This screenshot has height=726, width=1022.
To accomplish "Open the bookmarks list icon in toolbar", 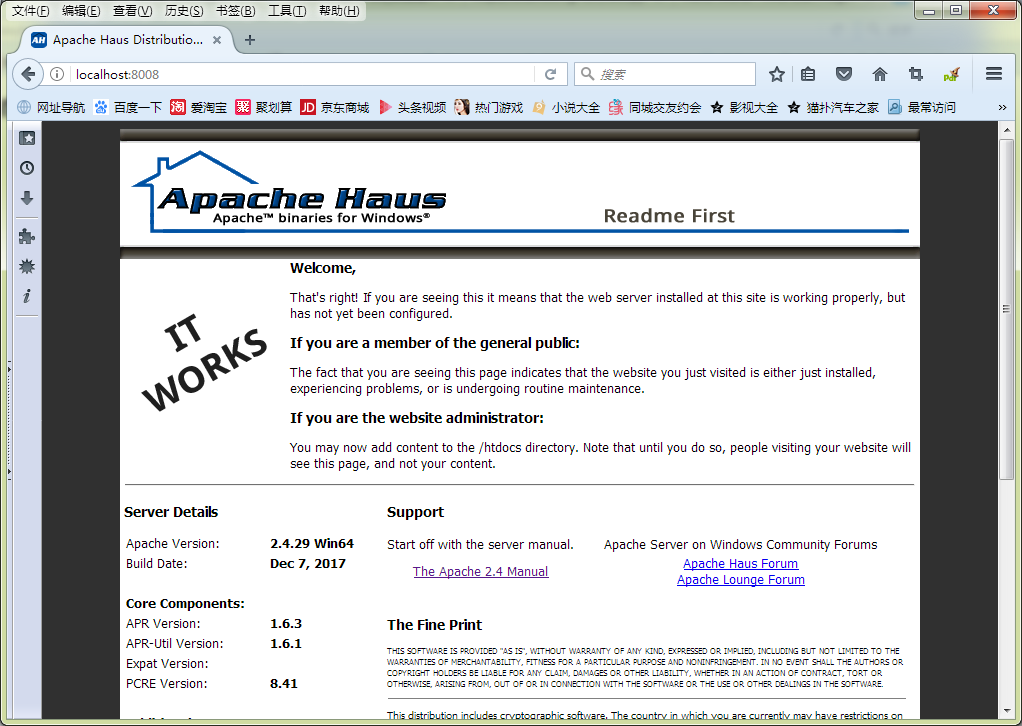I will click(x=808, y=74).
